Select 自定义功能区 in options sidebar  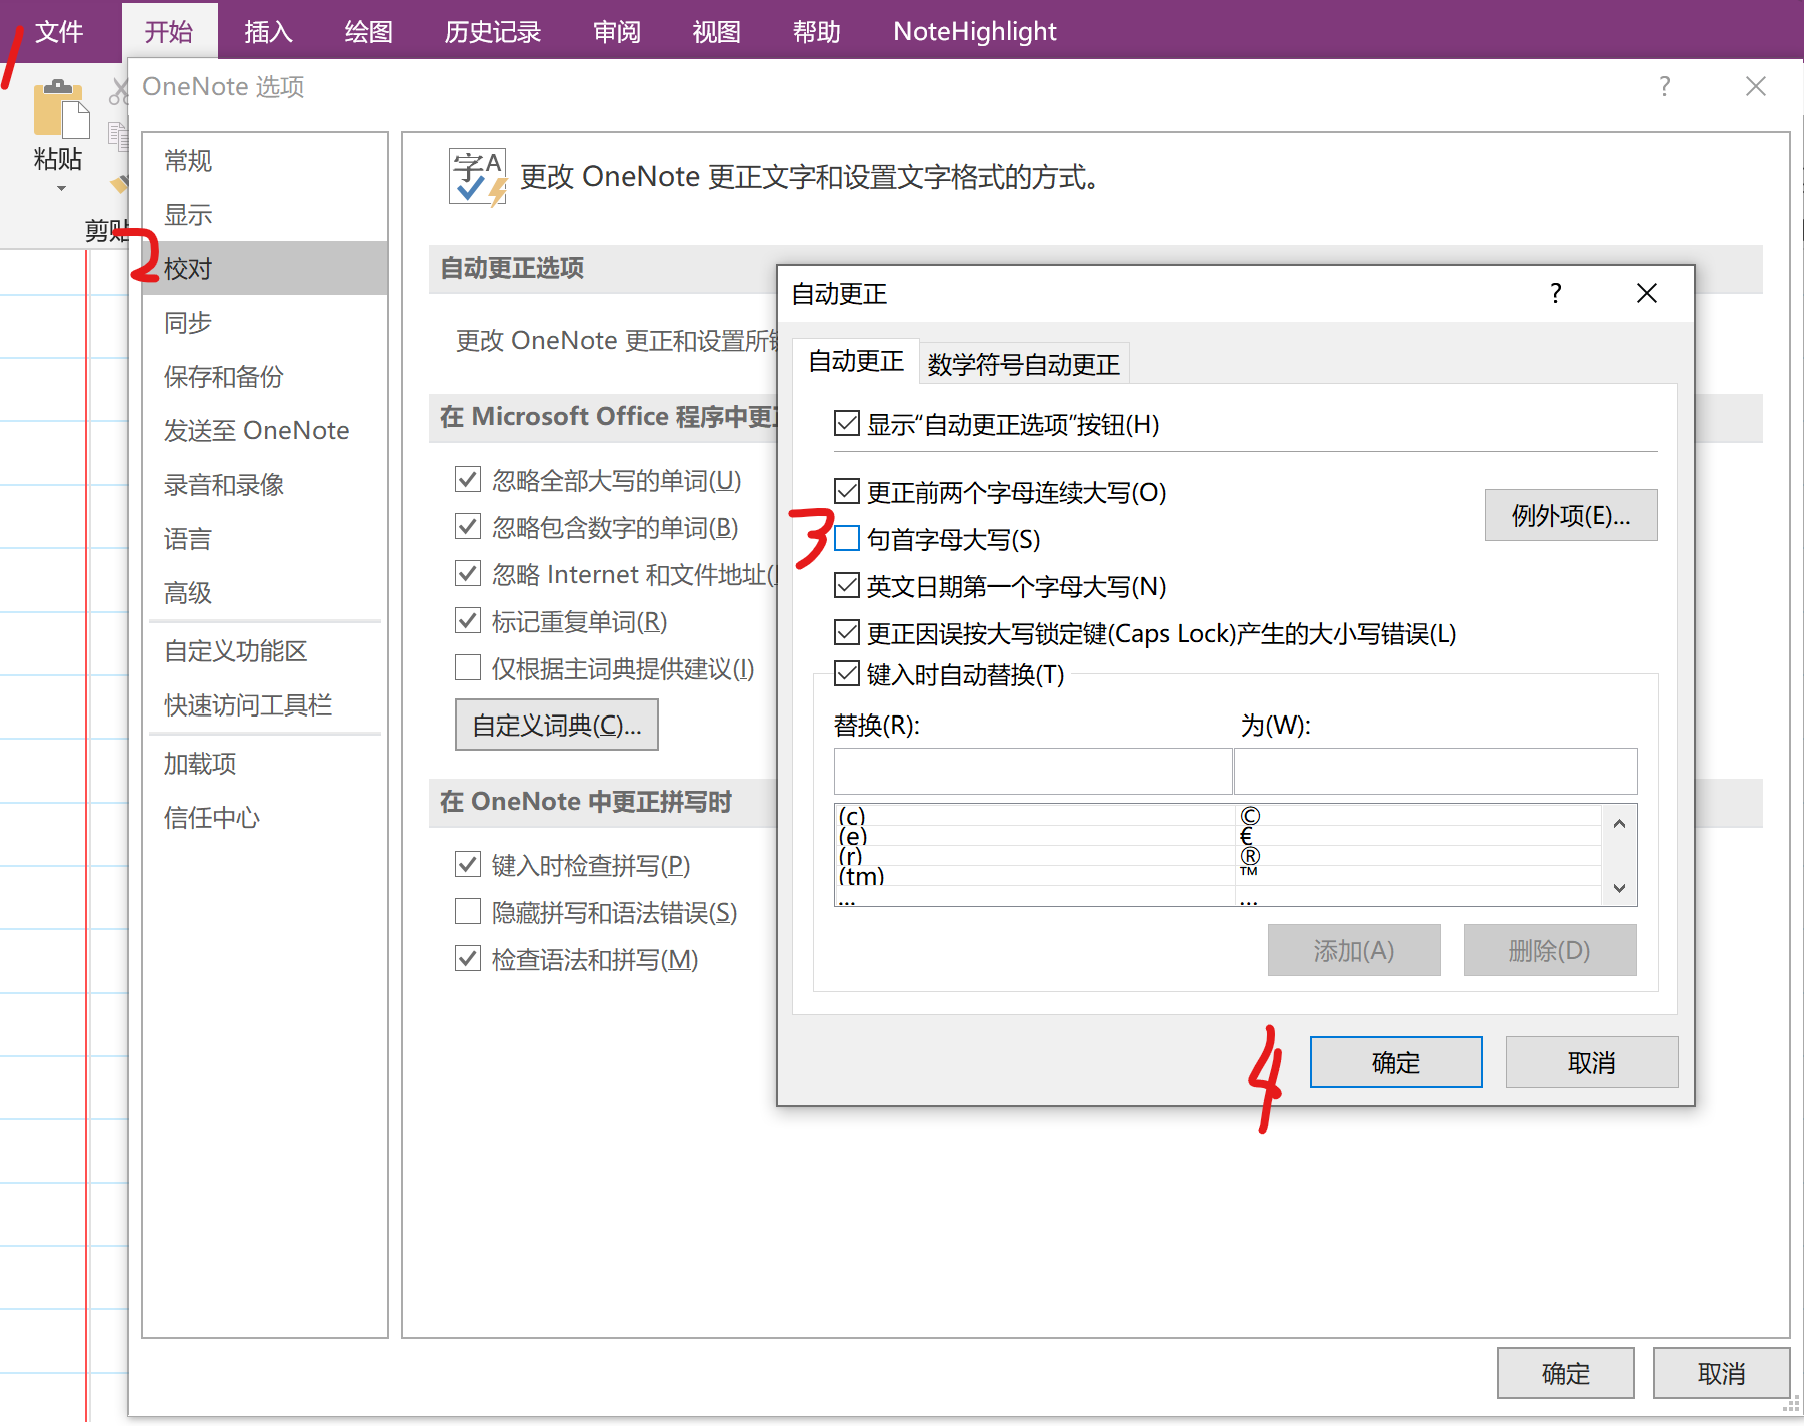(265, 651)
